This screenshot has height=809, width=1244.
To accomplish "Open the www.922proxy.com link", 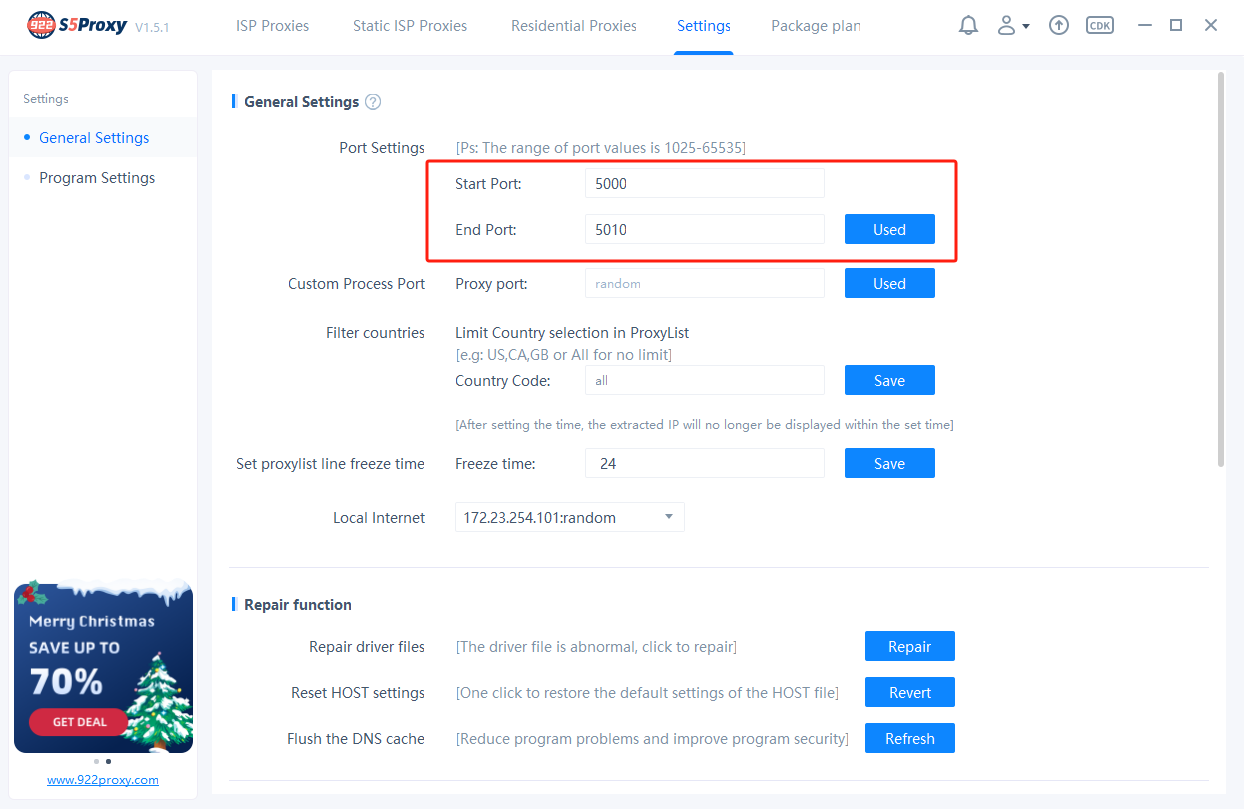I will click(x=103, y=780).
